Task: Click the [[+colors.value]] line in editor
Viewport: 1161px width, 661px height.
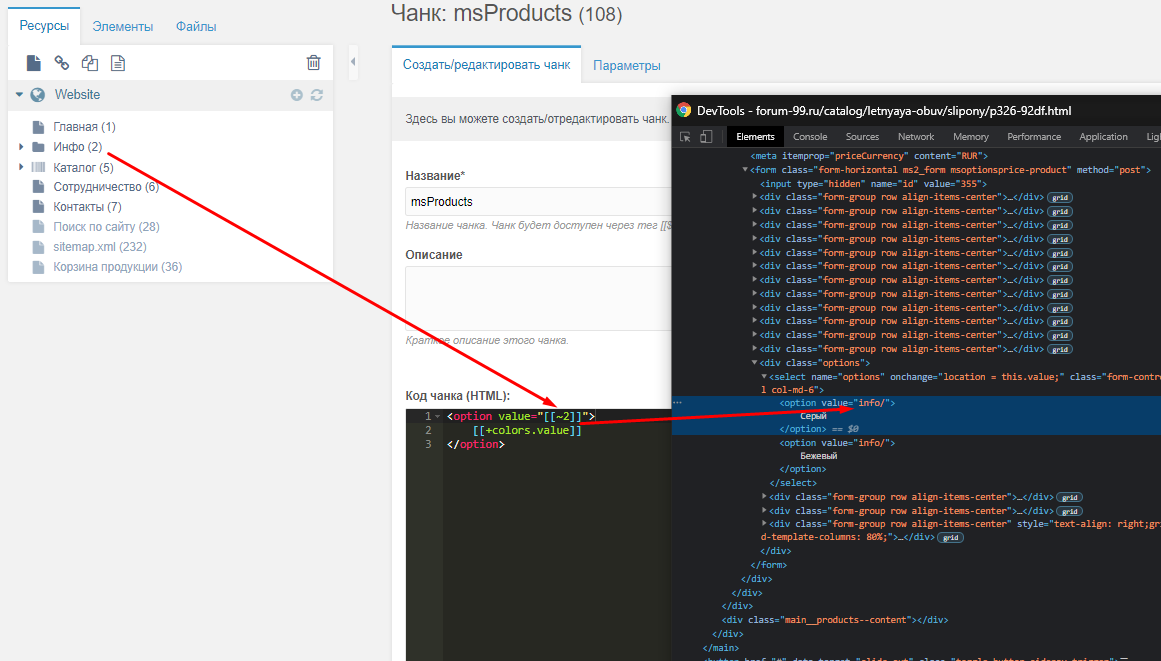Action: click(527, 430)
